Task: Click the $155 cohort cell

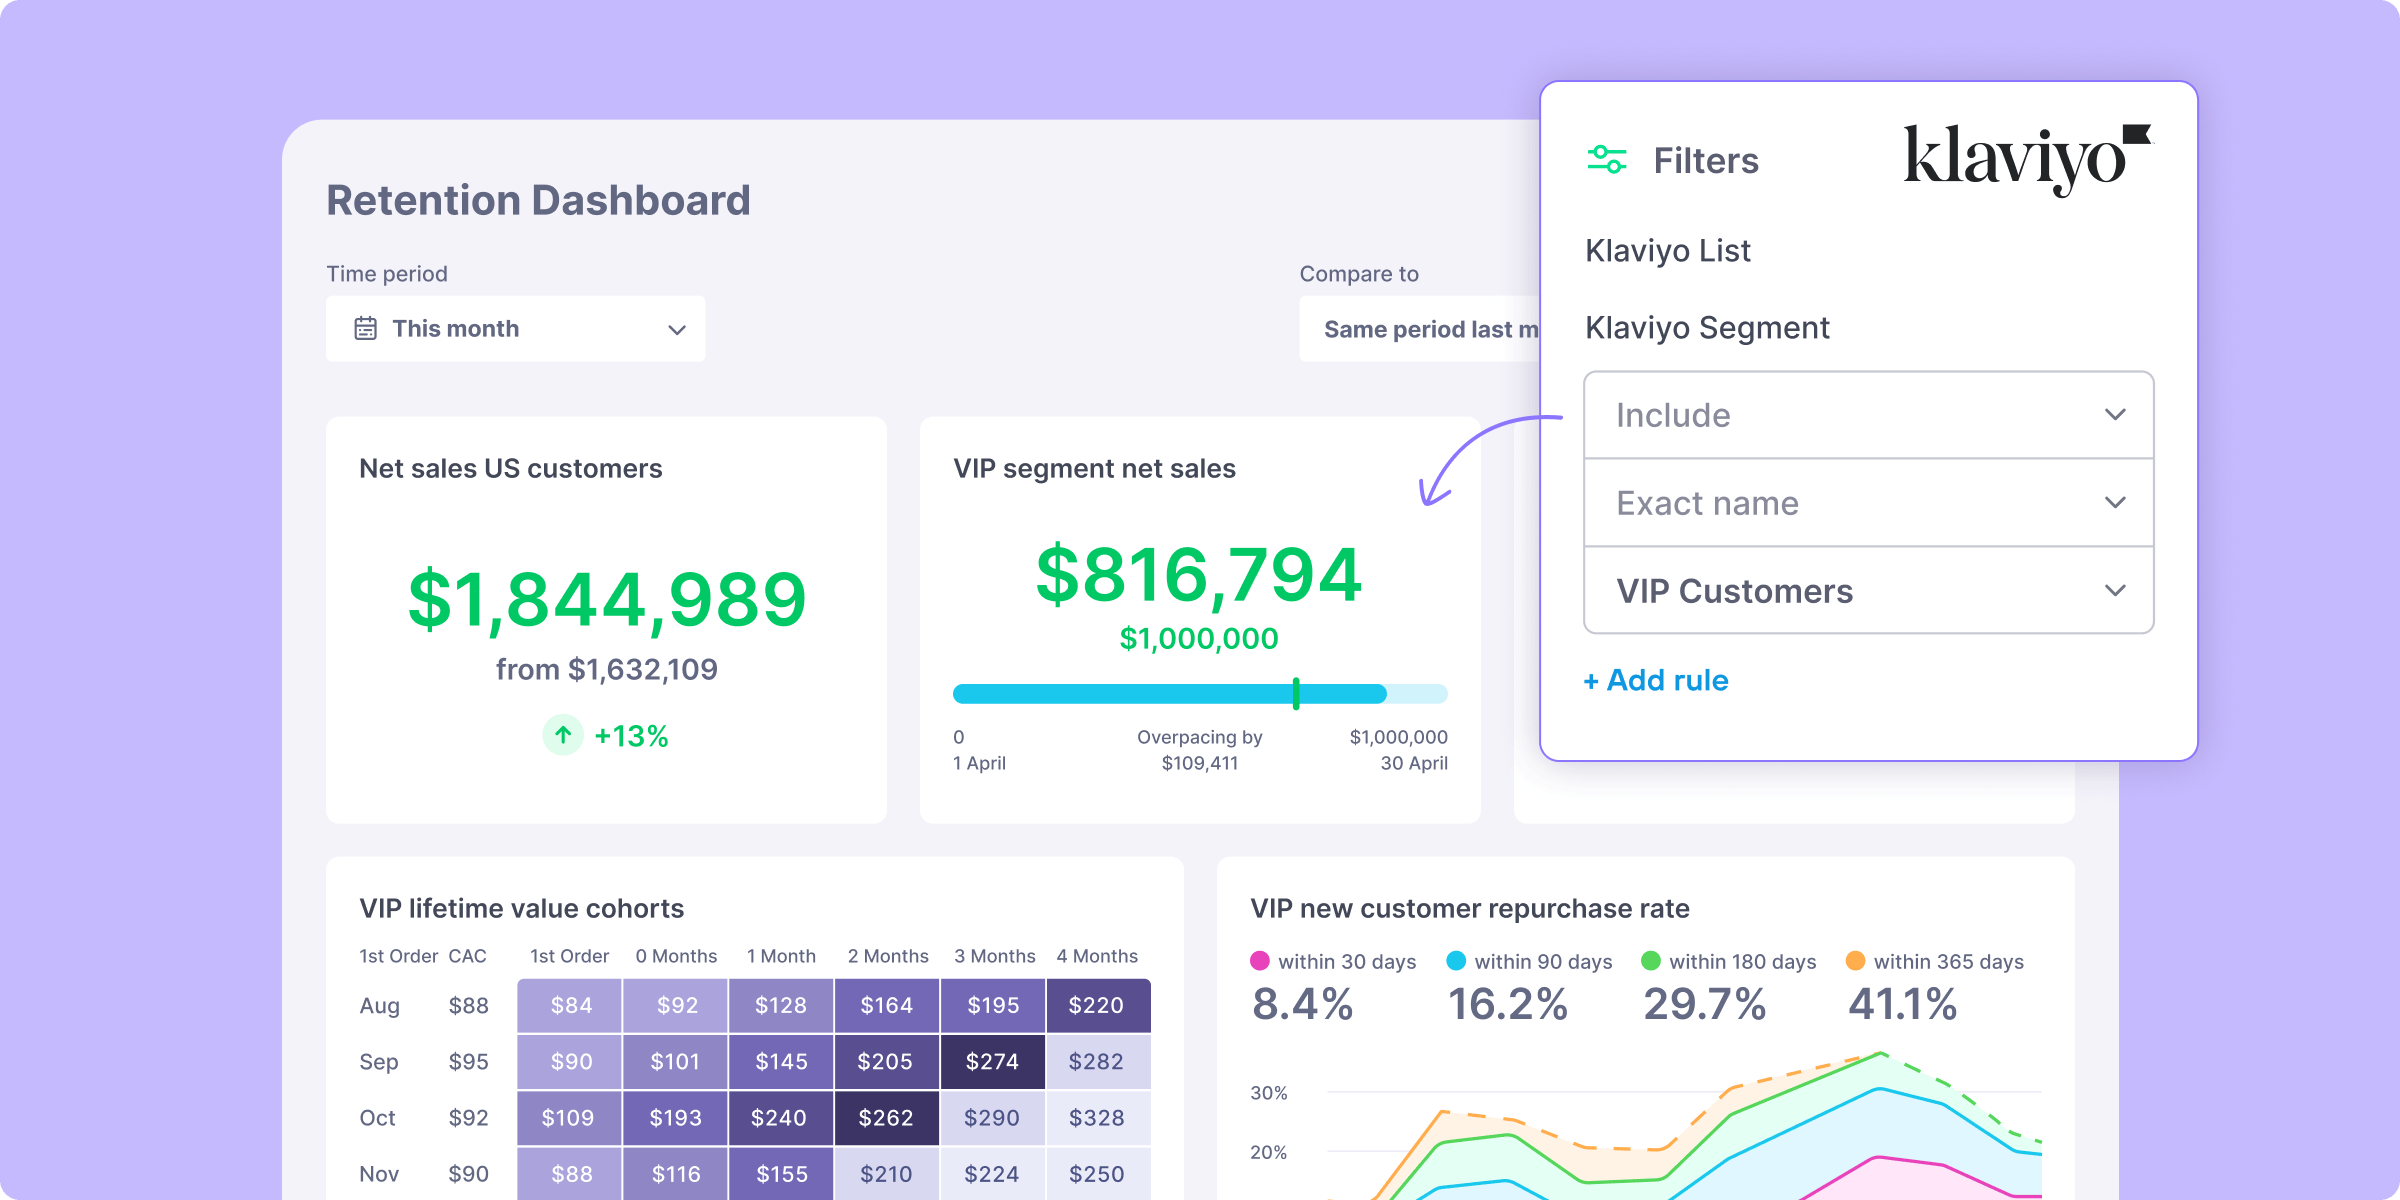Action: point(781,1174)
